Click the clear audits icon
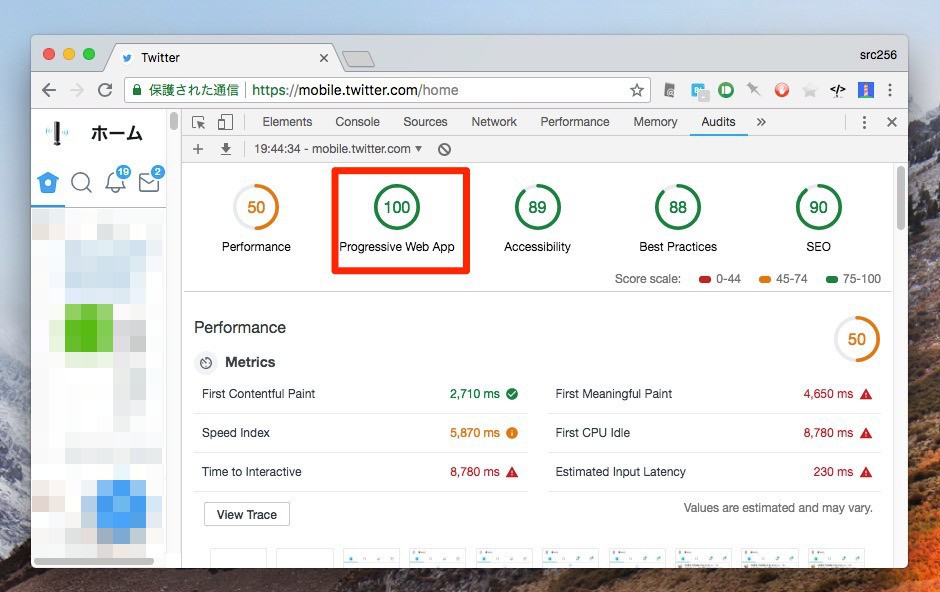 [x=444, y=149]
